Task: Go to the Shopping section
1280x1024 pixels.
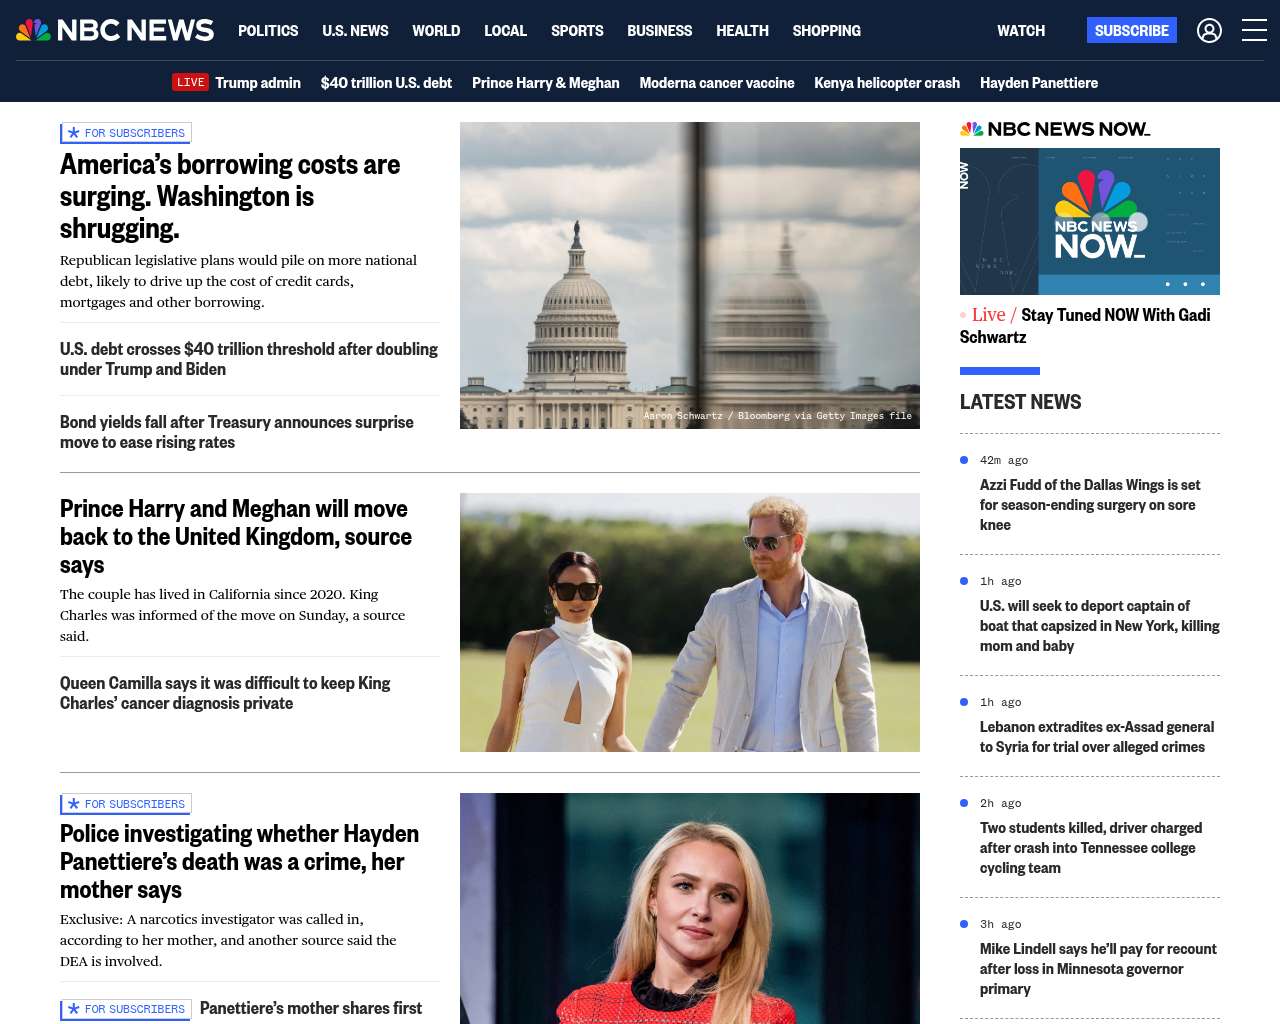Action: [826, 31]
